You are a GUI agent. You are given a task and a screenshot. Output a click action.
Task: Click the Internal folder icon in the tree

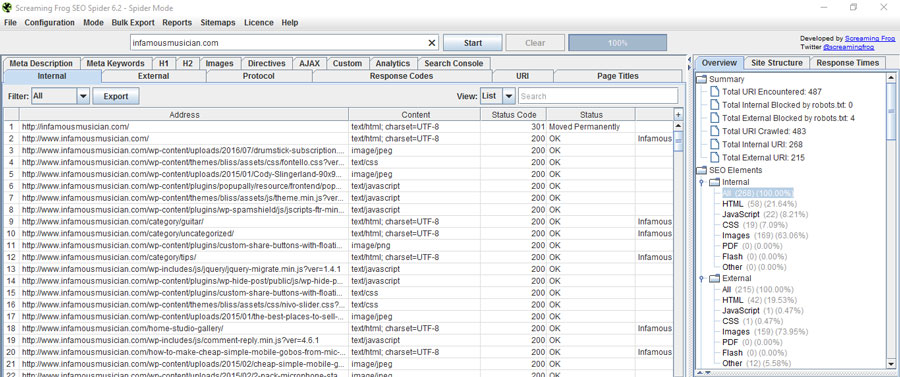point(714,182)
